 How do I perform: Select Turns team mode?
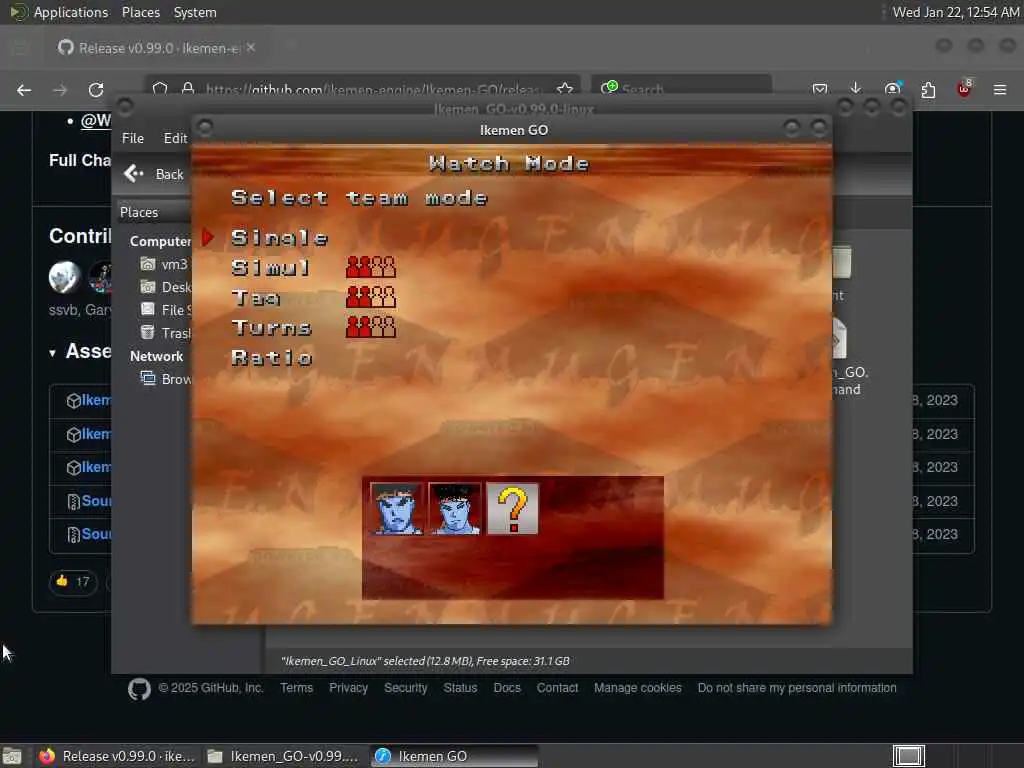[272, 327]
